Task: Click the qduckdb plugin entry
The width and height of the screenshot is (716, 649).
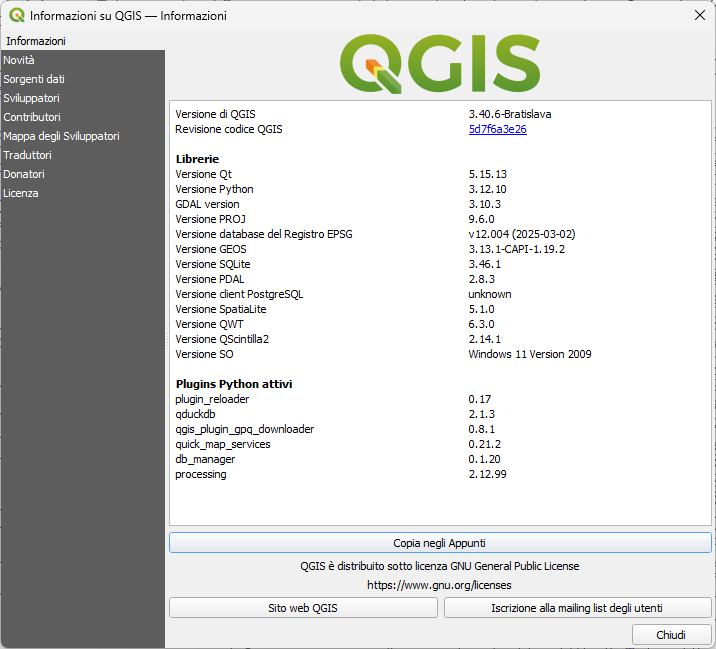Action: click(x=195, y=414)
